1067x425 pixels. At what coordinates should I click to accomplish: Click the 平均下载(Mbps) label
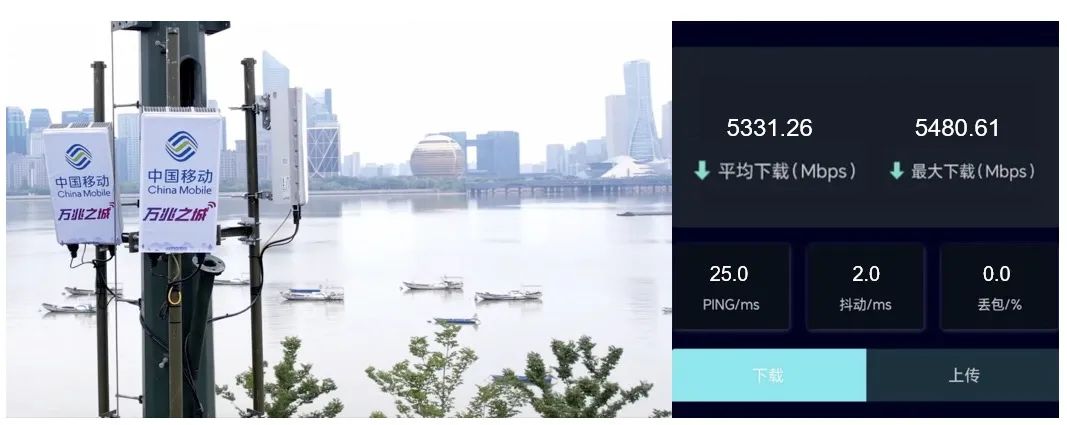[787, 171]
